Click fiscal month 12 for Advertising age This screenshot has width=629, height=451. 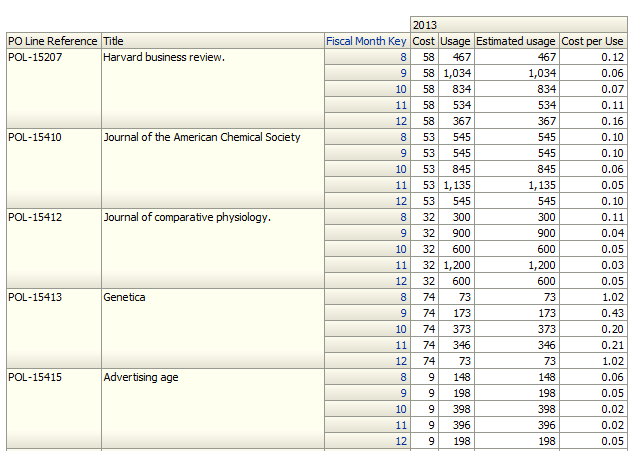pos(367,441)
